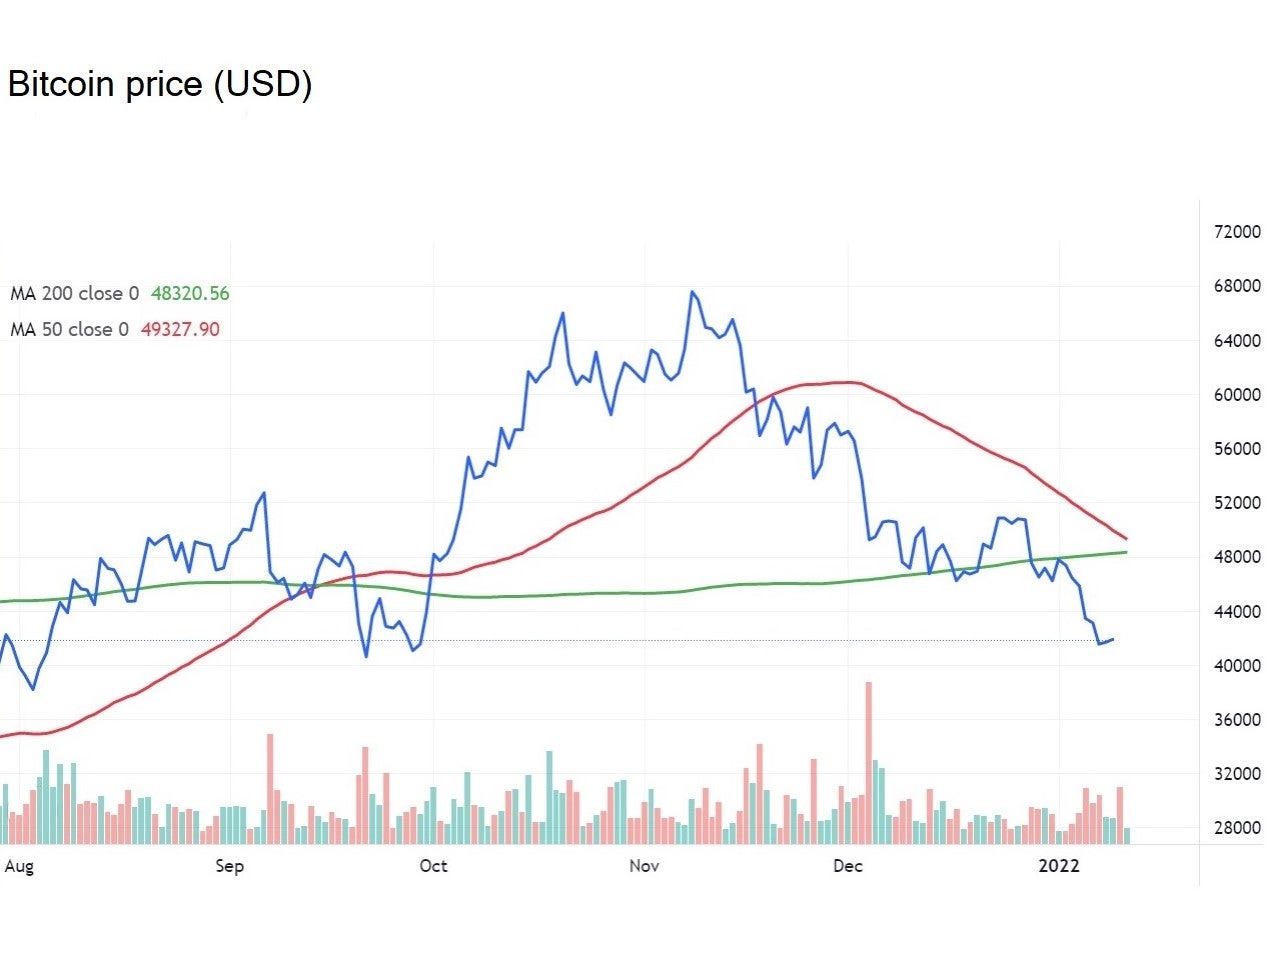Click the Dec label on time axis

click(x=848, y=866)
